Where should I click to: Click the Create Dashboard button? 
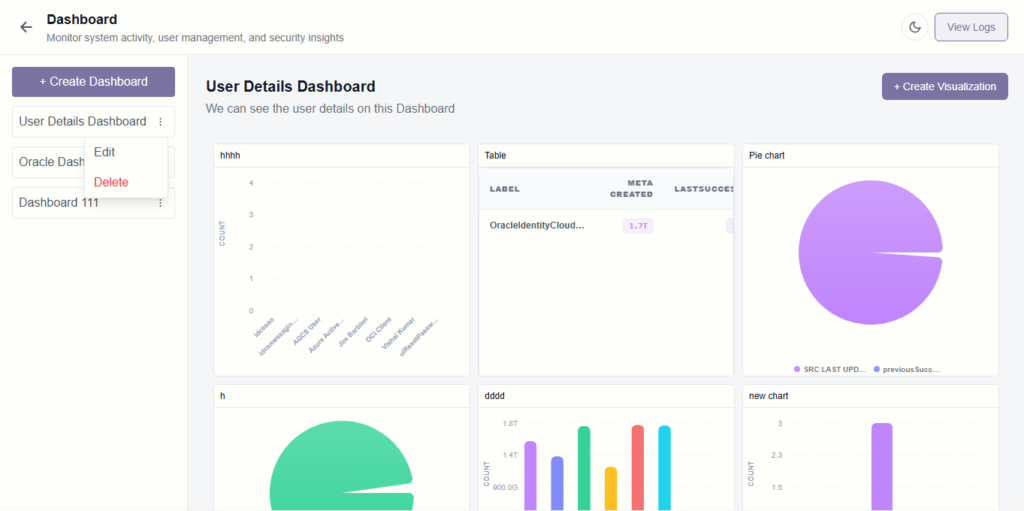93,82
